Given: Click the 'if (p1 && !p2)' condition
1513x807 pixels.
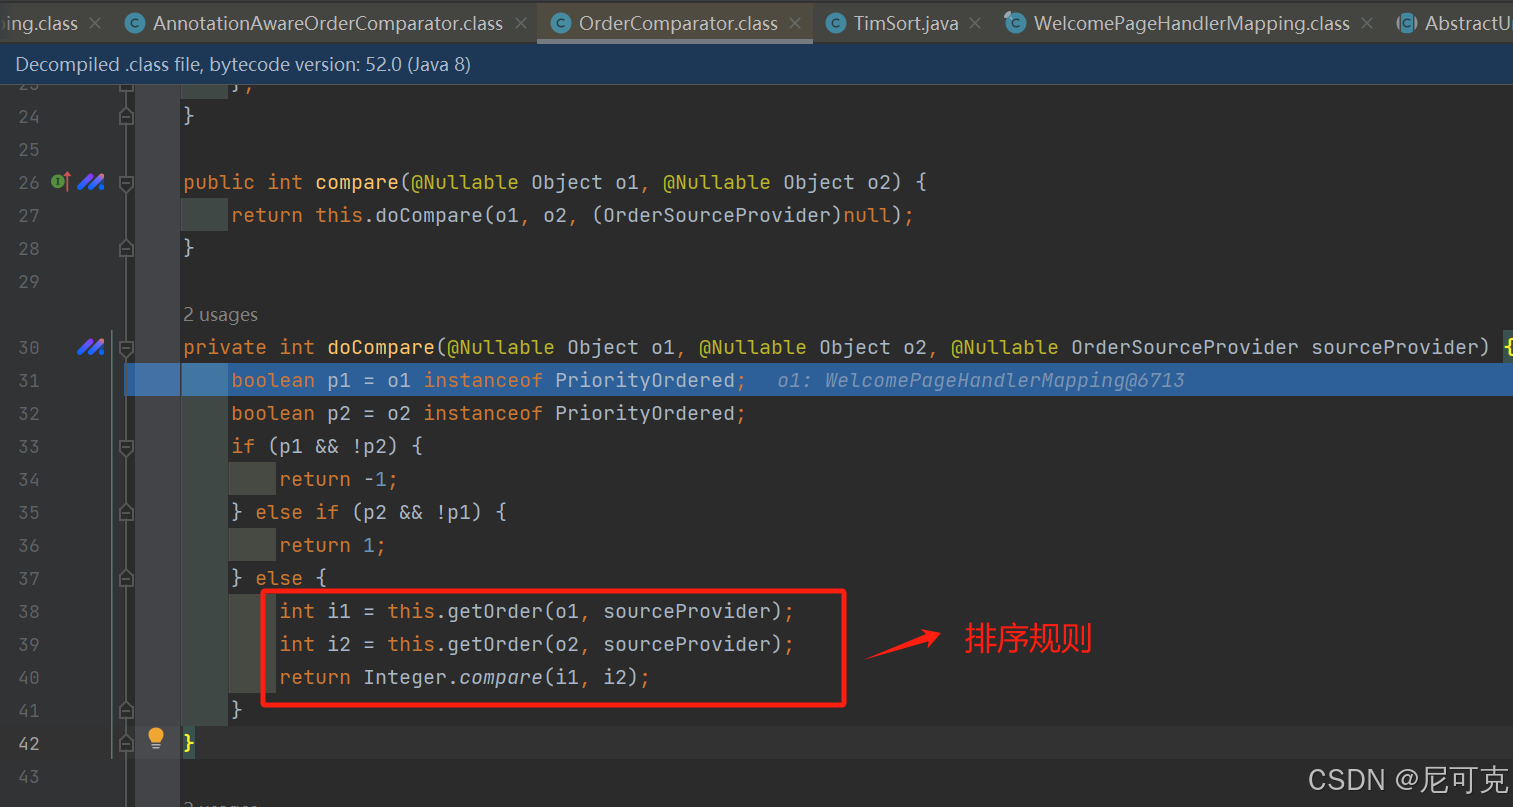Looking at the screenshot, I should pyautogui.click(x=327, y=446).
